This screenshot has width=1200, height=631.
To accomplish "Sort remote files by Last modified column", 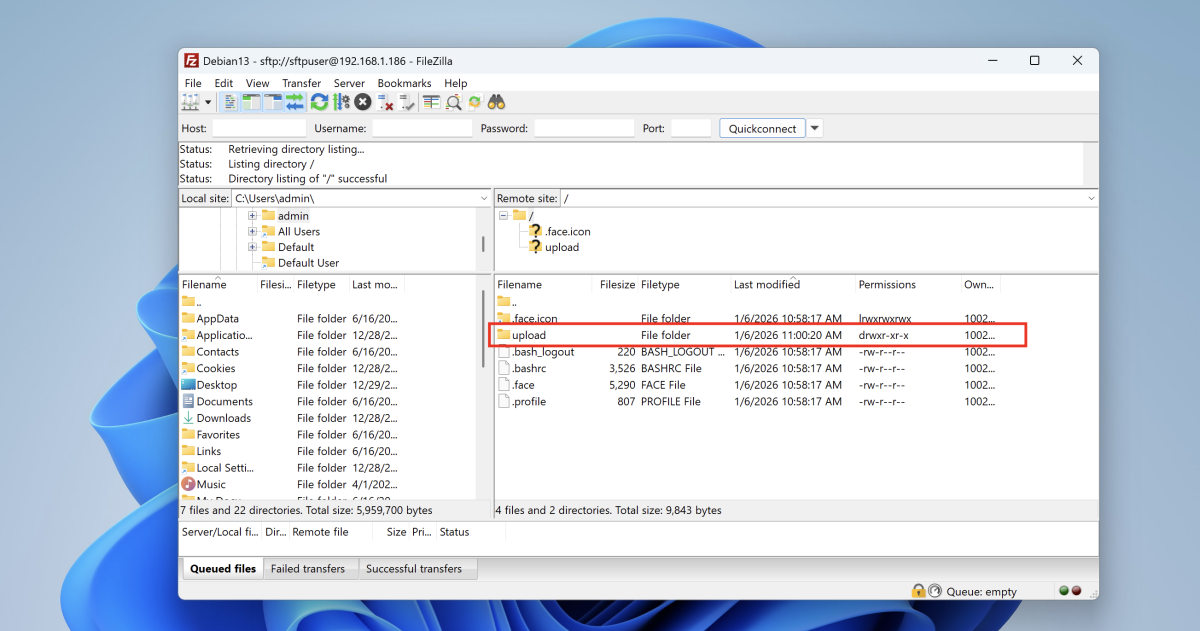I will click(x=767, y=285).
